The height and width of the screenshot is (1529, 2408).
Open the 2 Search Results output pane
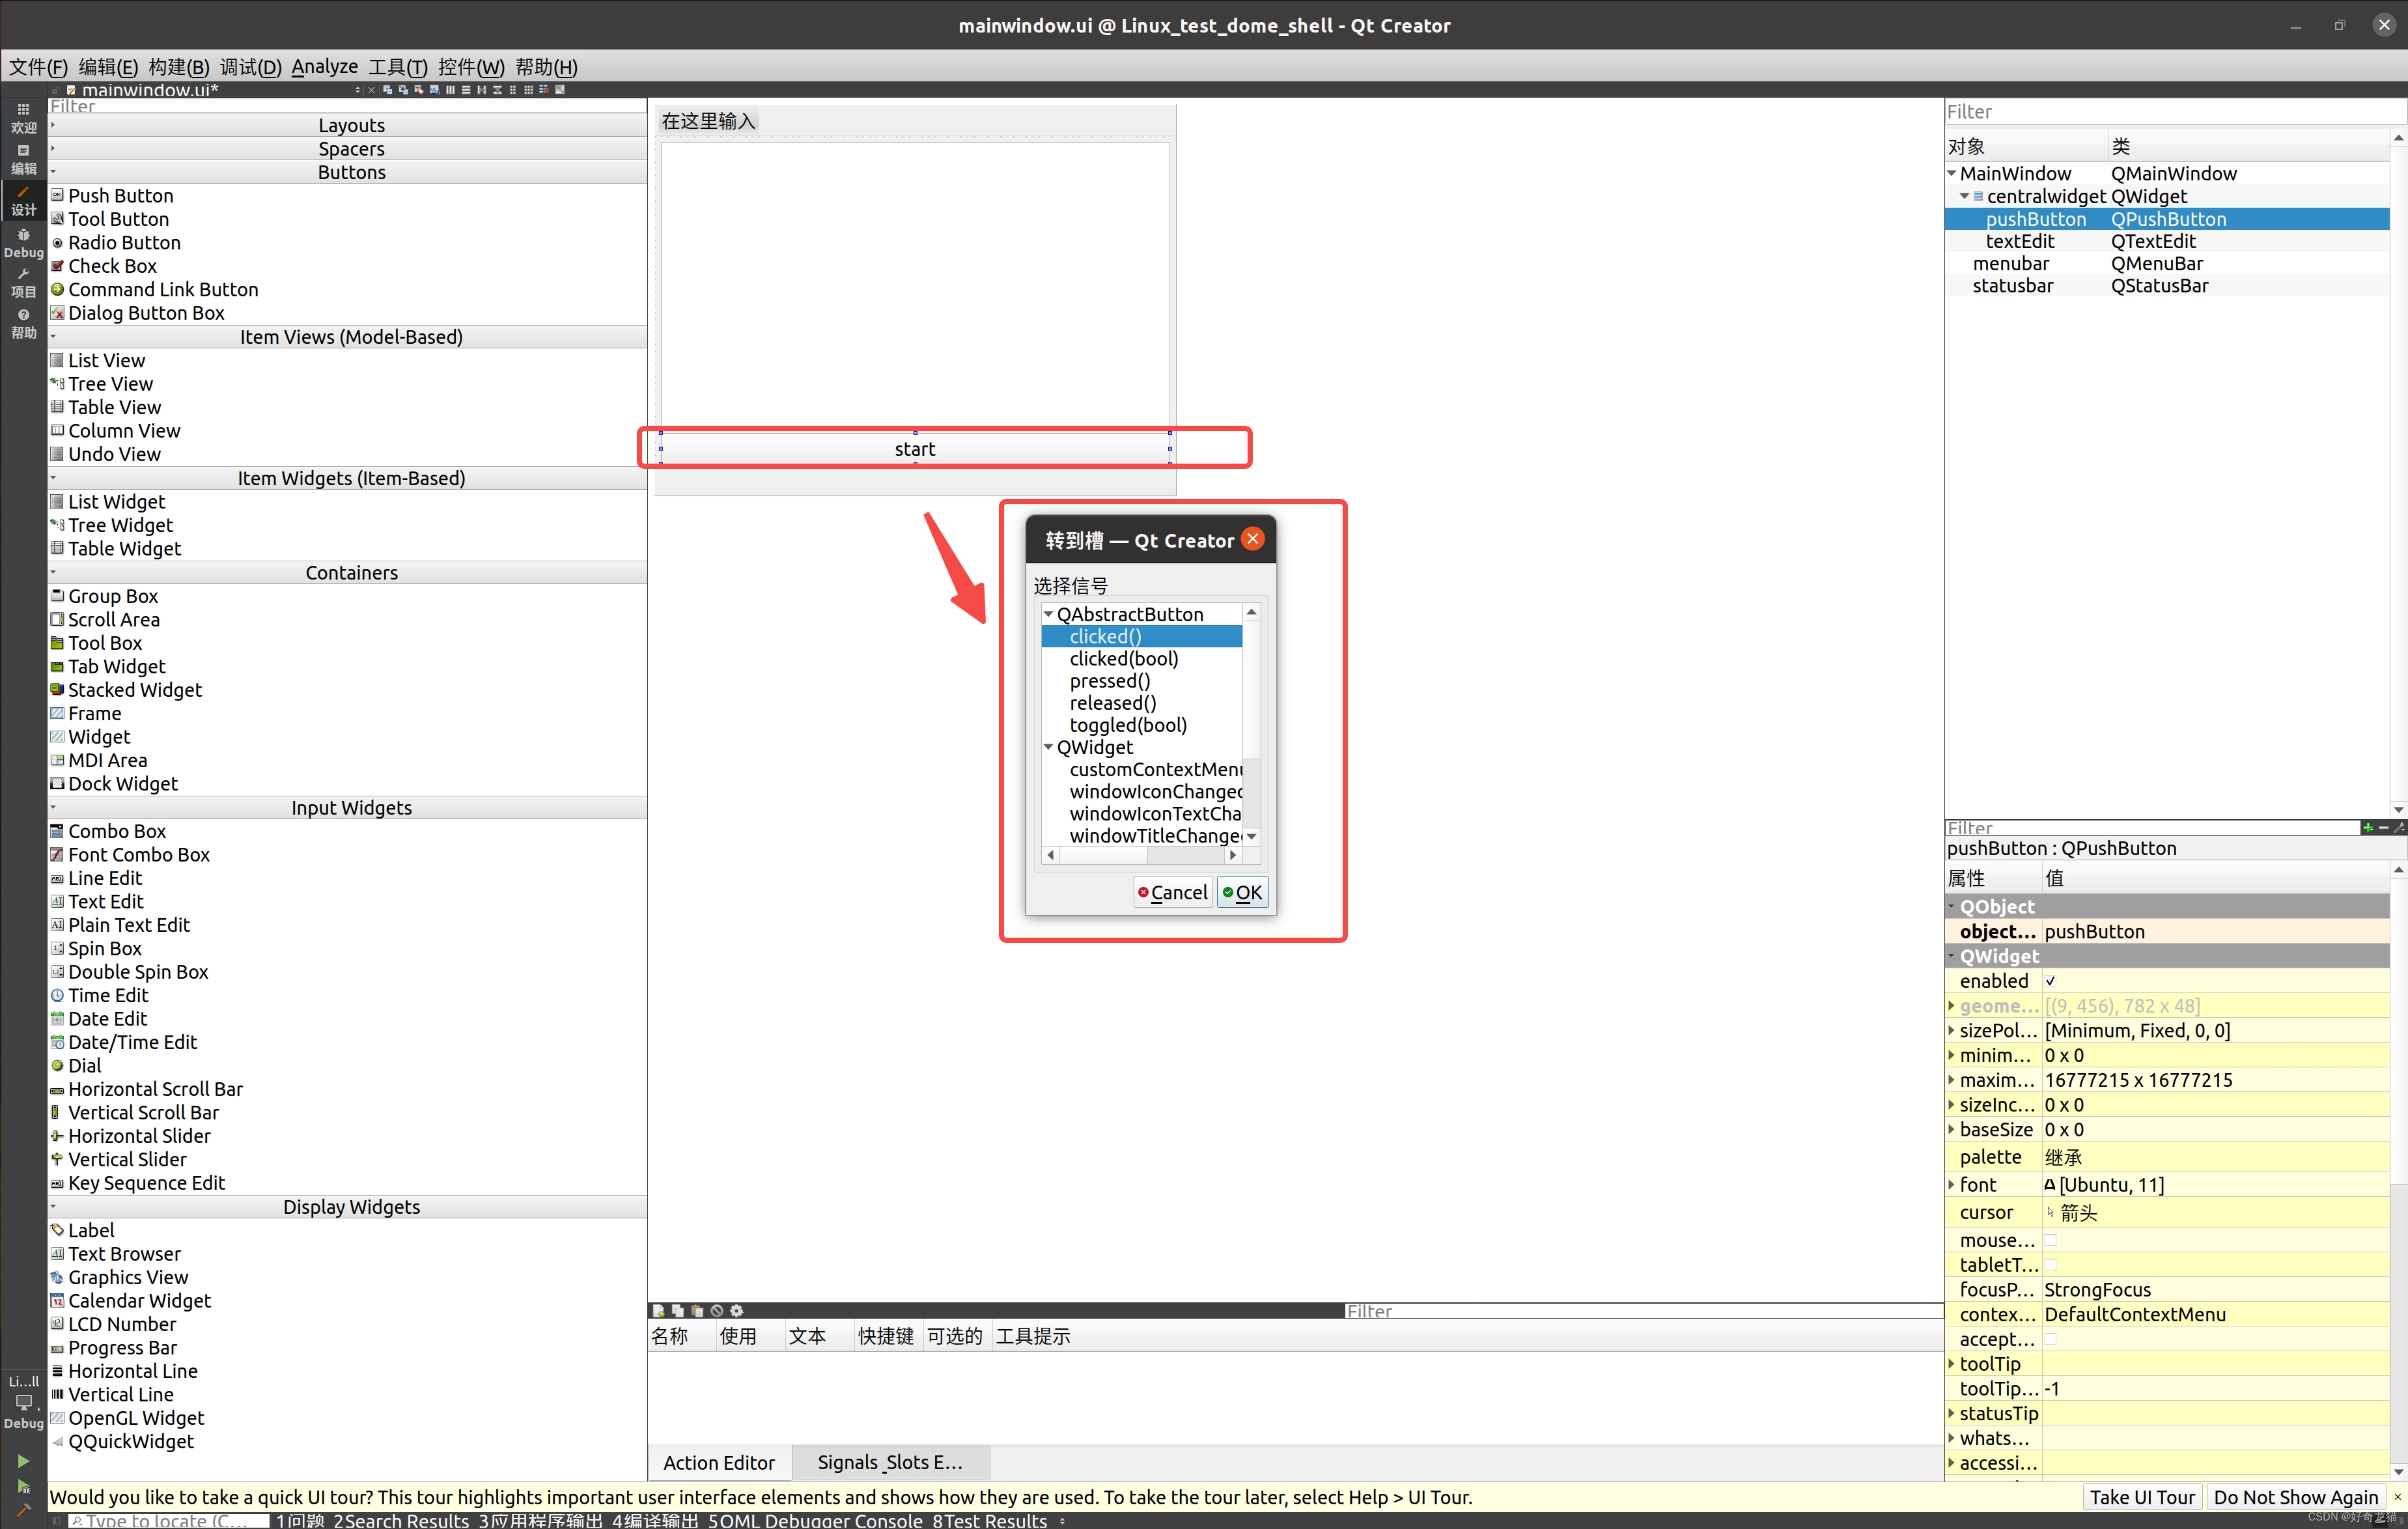(x=401, y=1520)
